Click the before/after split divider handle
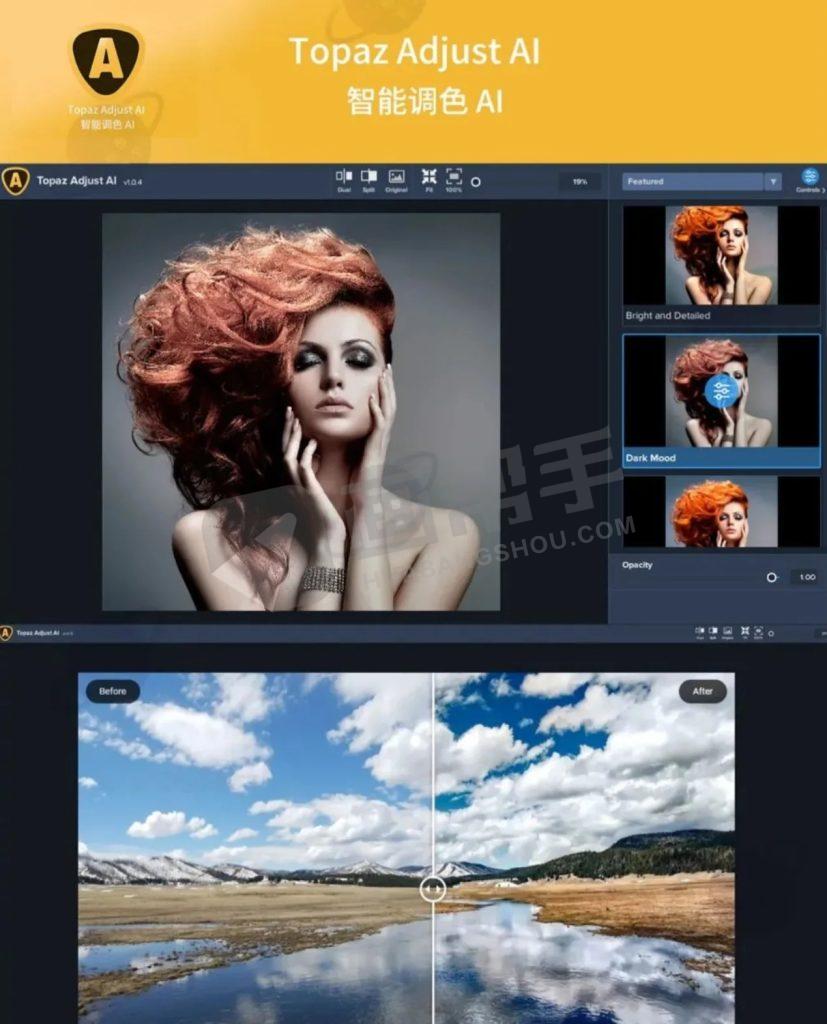 click(432, 888)
